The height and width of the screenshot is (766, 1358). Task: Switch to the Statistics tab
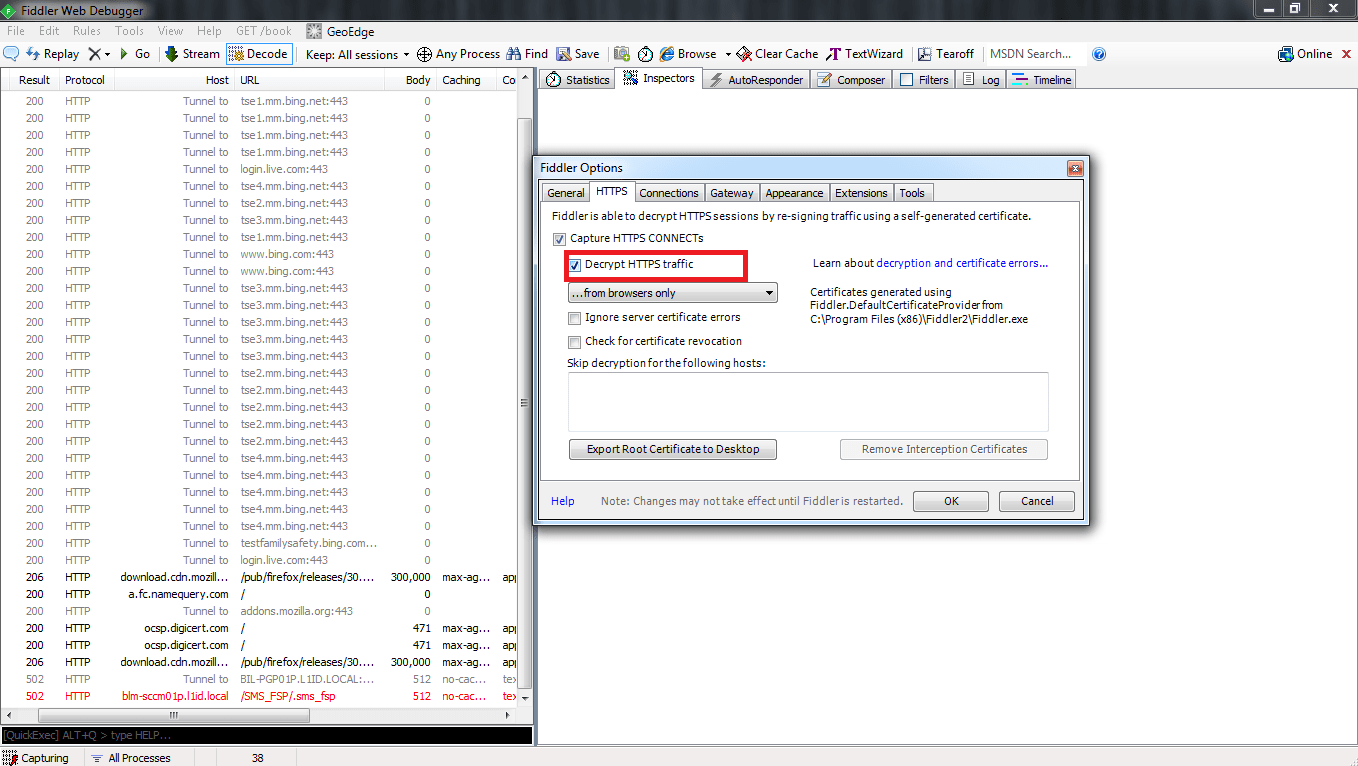pyautogui.click(x=577, y=80)
